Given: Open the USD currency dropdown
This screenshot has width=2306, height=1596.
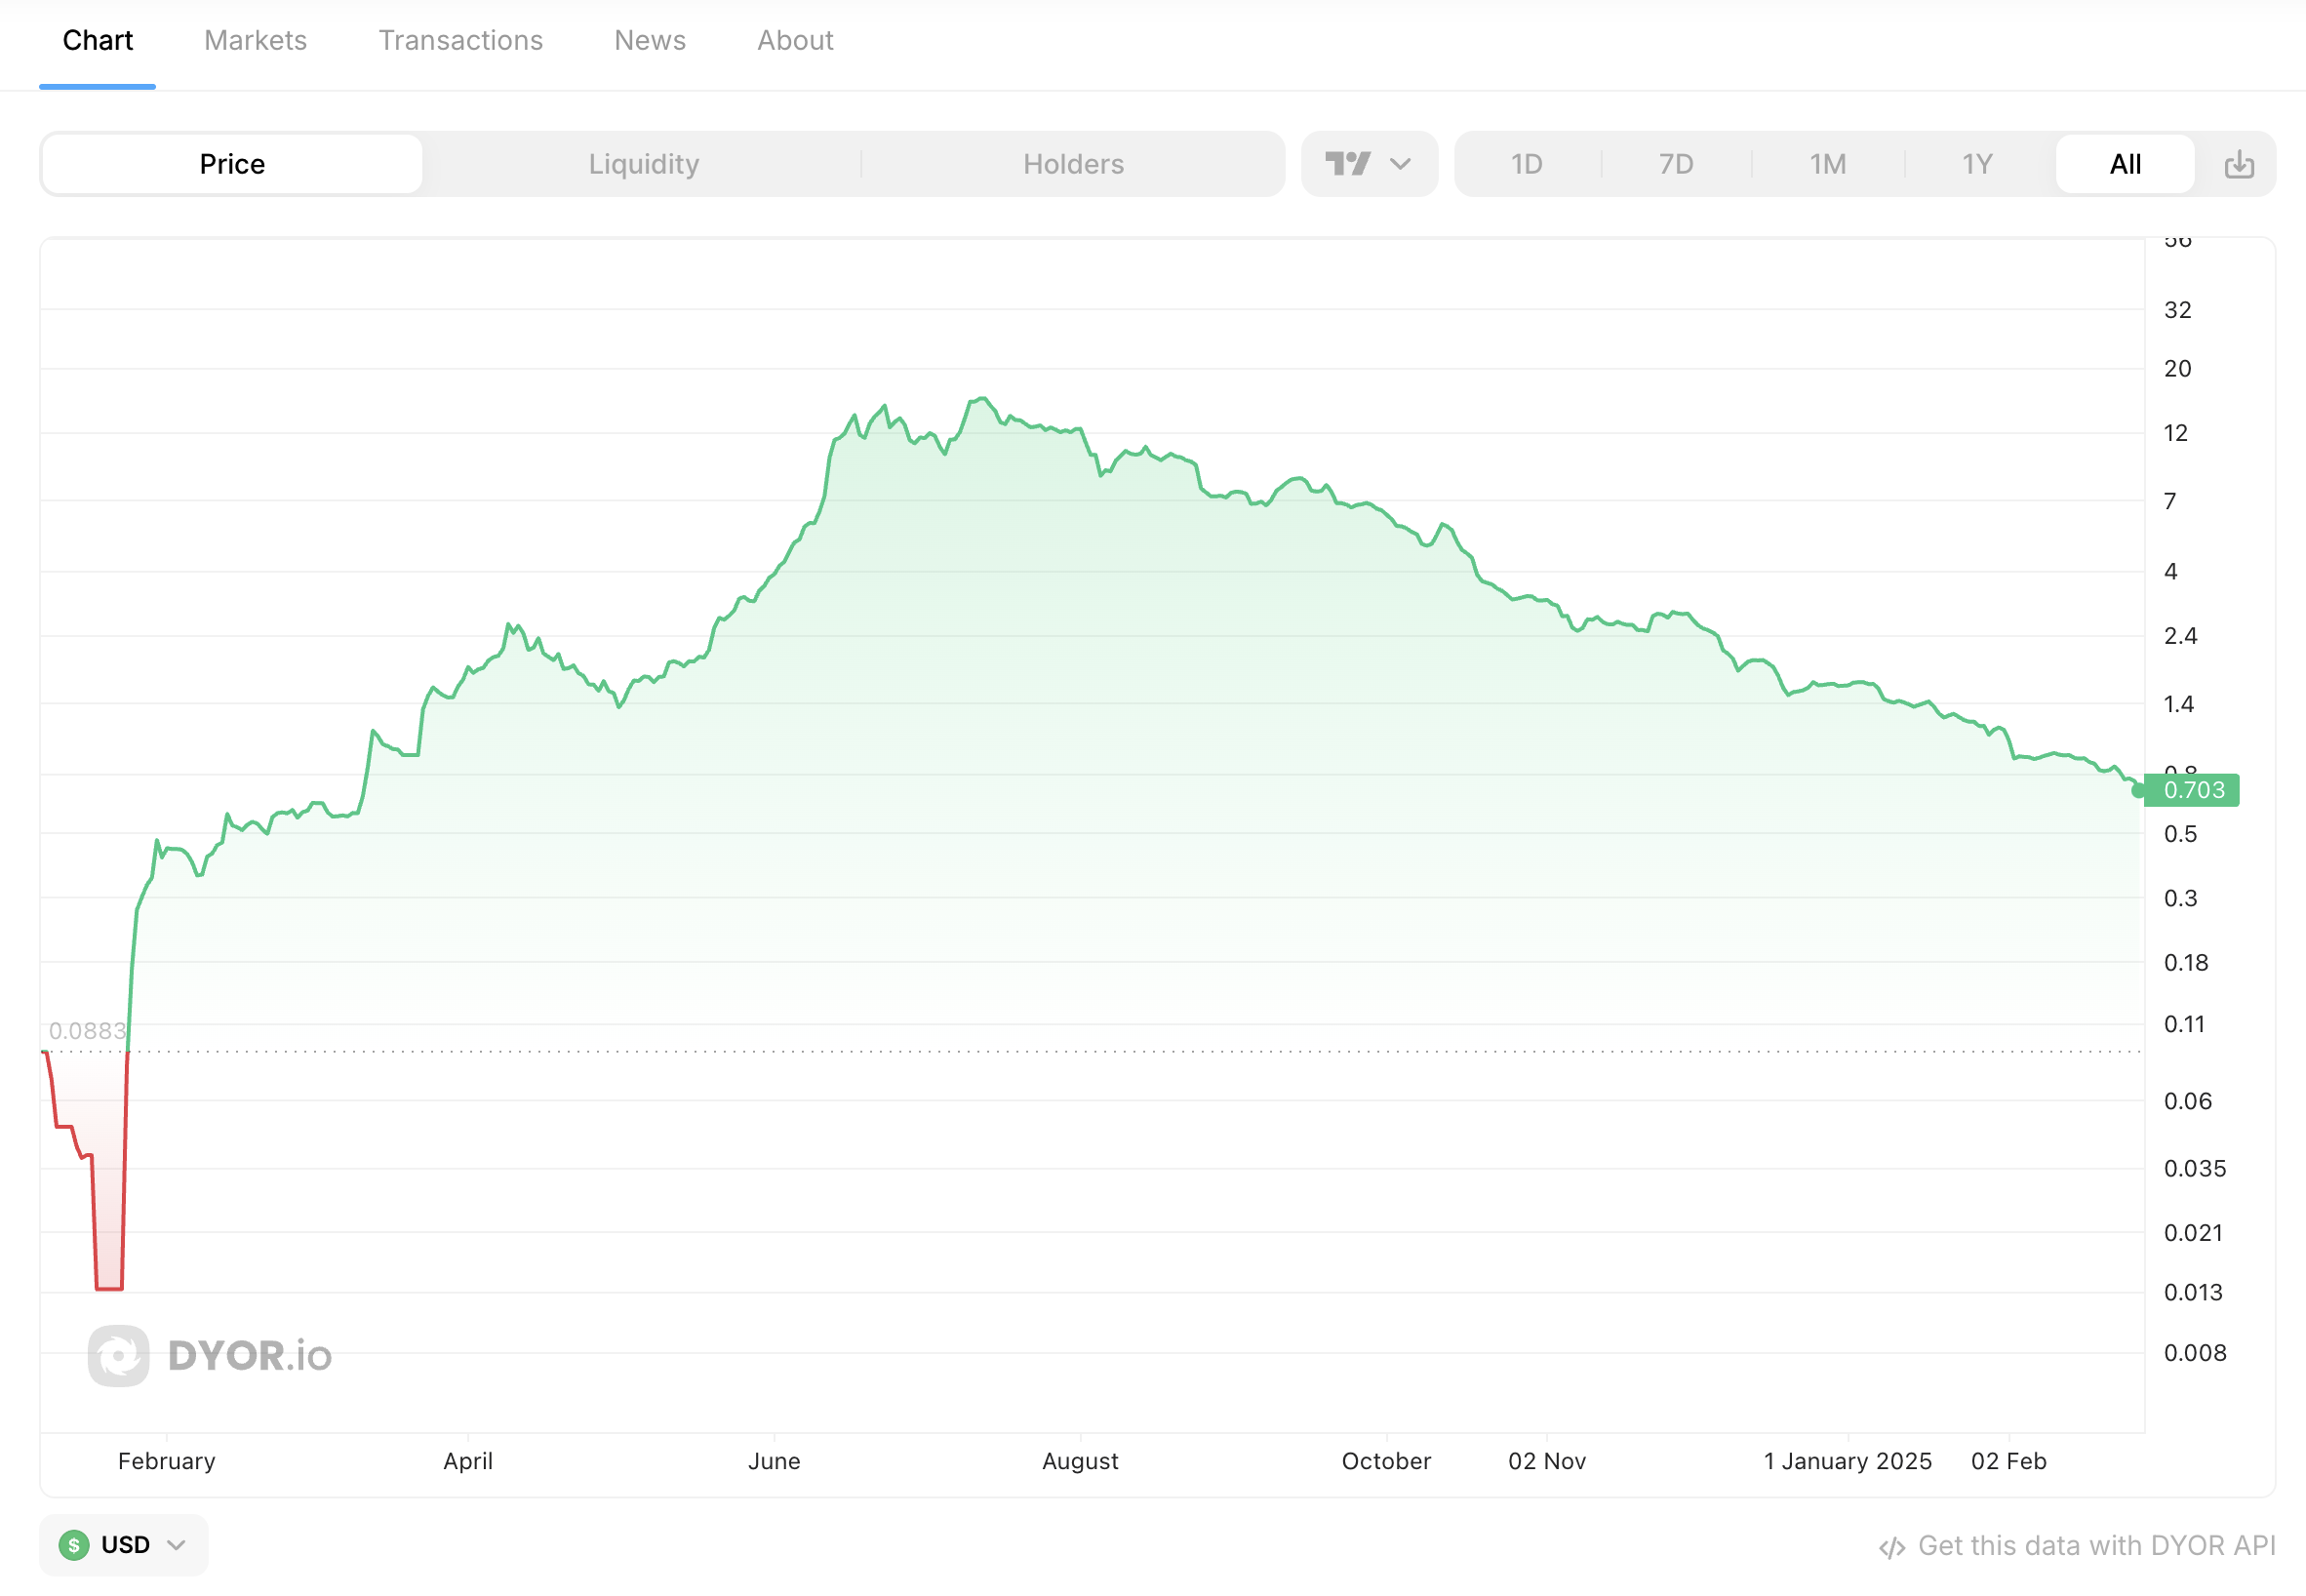Looking at the screenshot, I should click(124, 1545).
